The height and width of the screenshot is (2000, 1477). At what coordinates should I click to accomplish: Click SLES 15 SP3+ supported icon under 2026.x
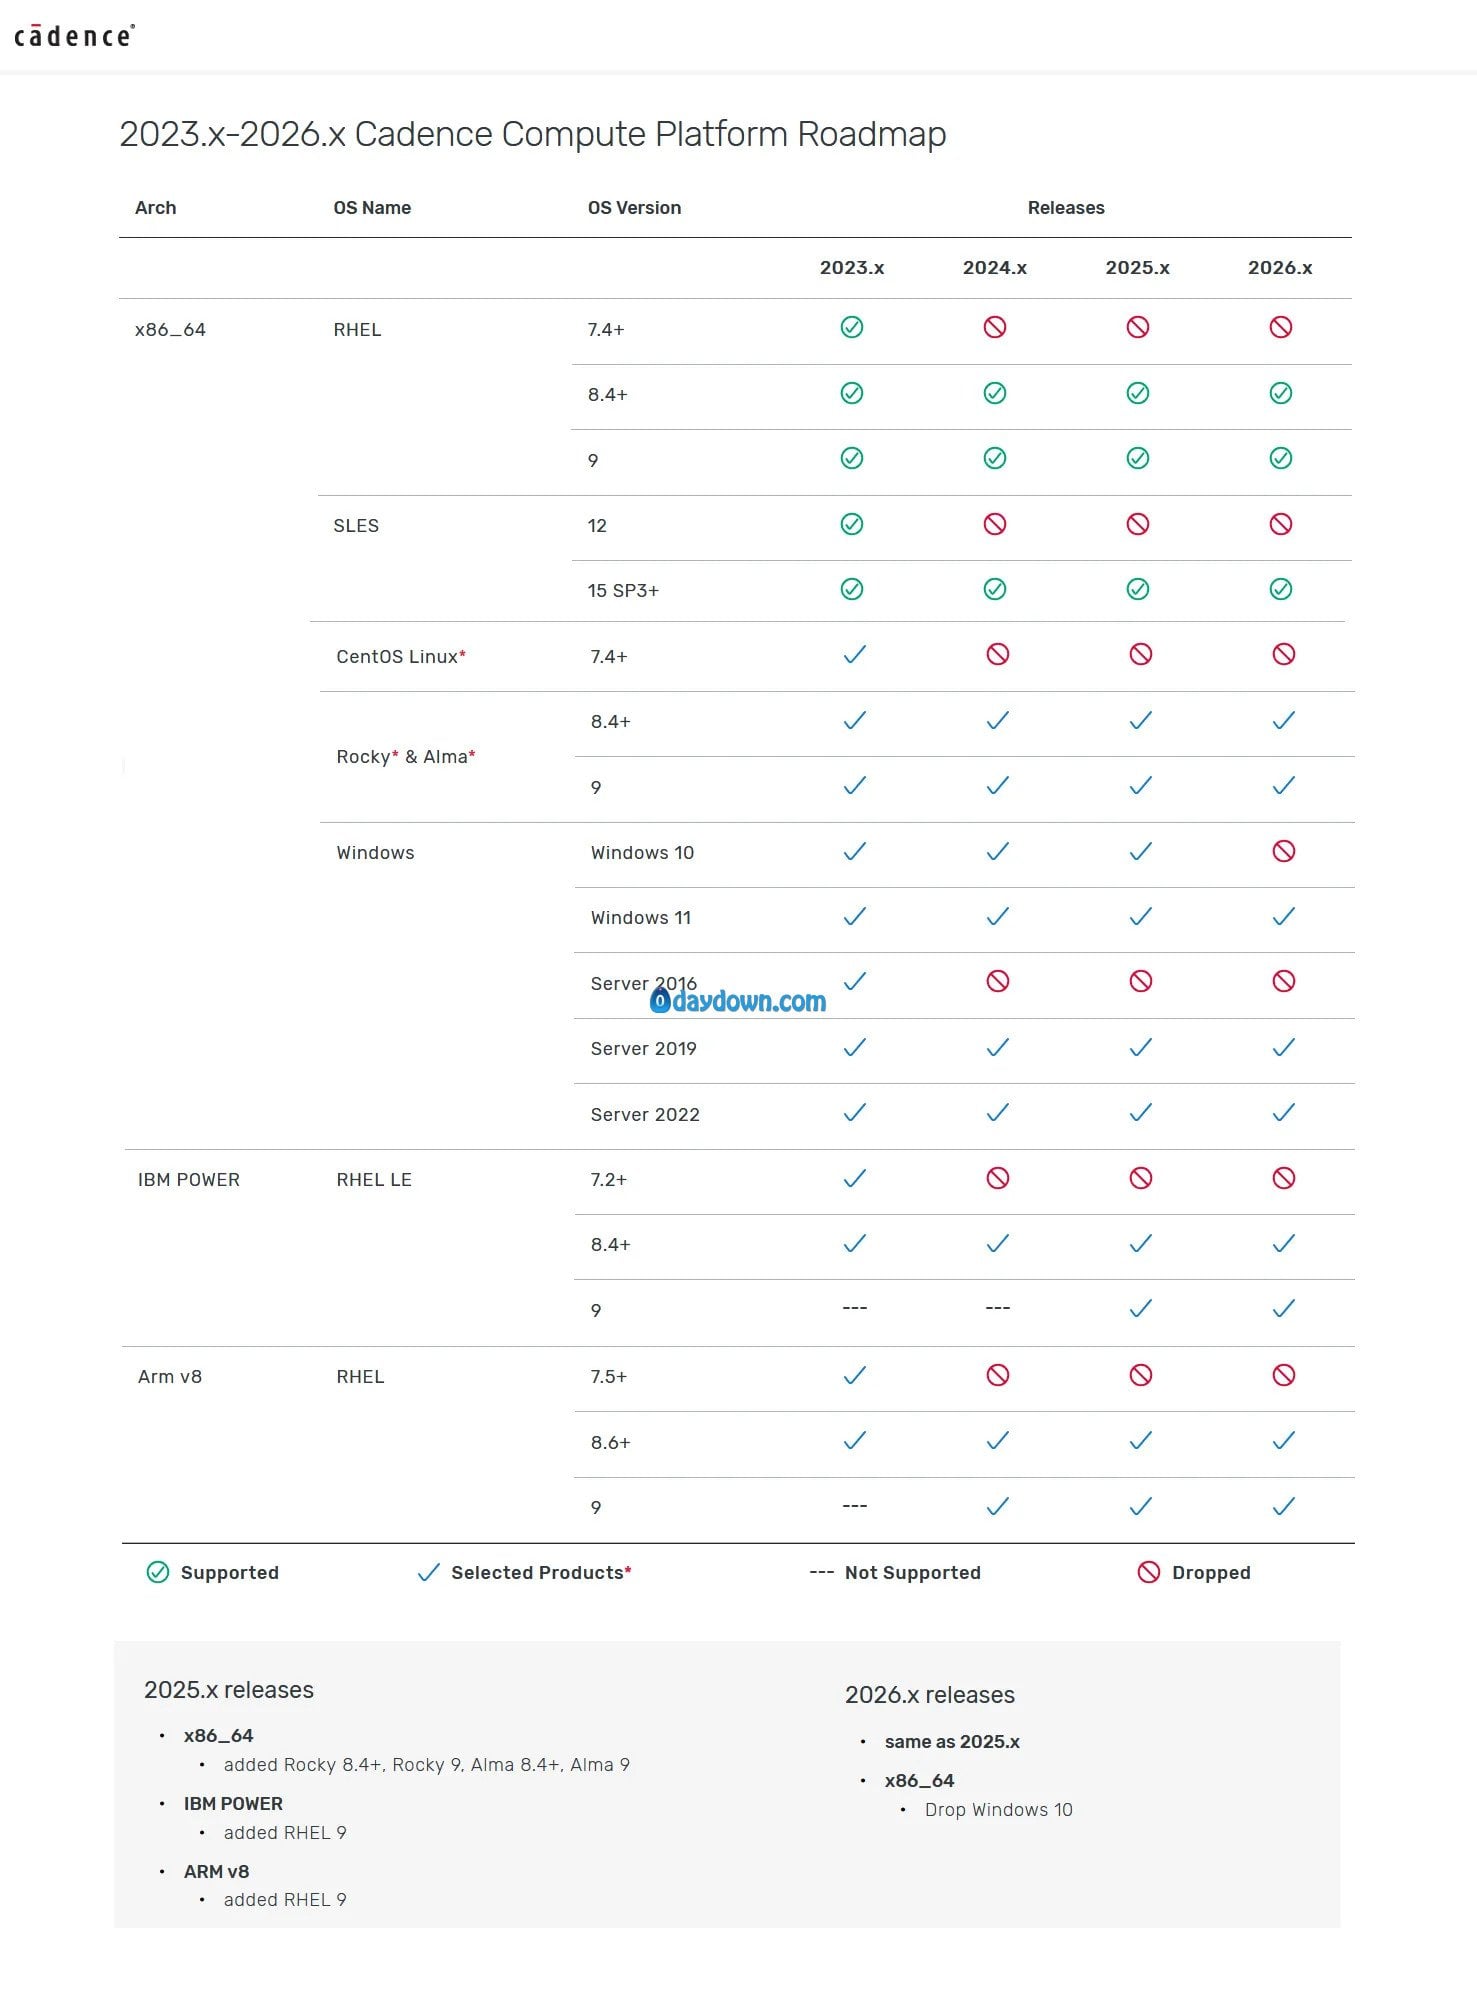click(1280, 589)
